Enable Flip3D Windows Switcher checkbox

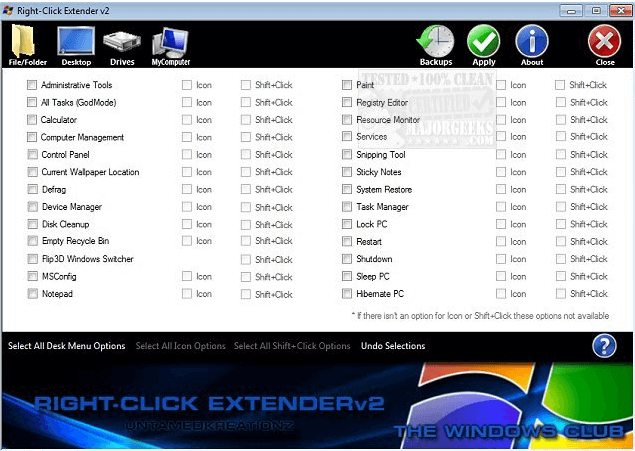point(32,259)
